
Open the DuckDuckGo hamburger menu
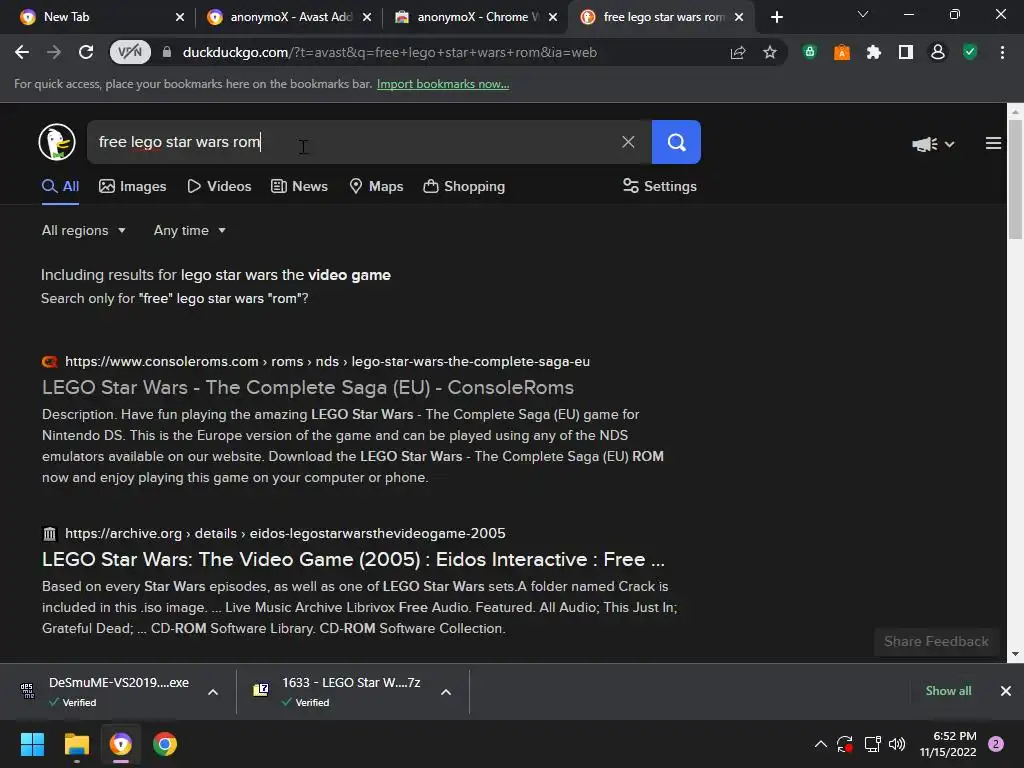coord(993,143)
